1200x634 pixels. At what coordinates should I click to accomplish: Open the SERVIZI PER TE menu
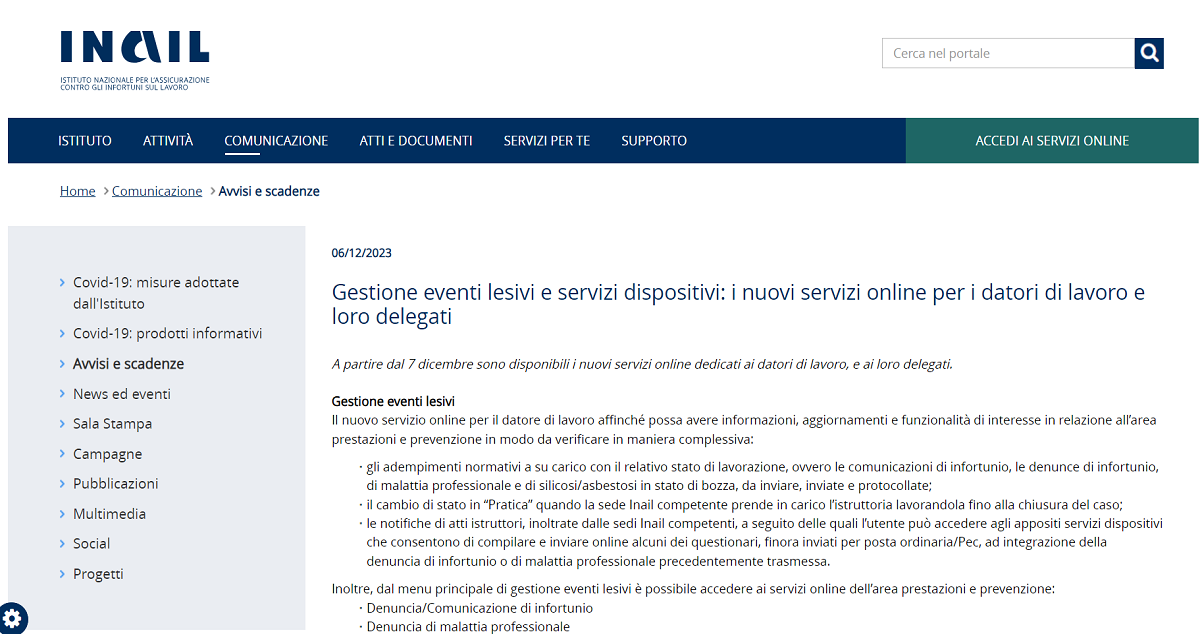(x=547, y=141)
